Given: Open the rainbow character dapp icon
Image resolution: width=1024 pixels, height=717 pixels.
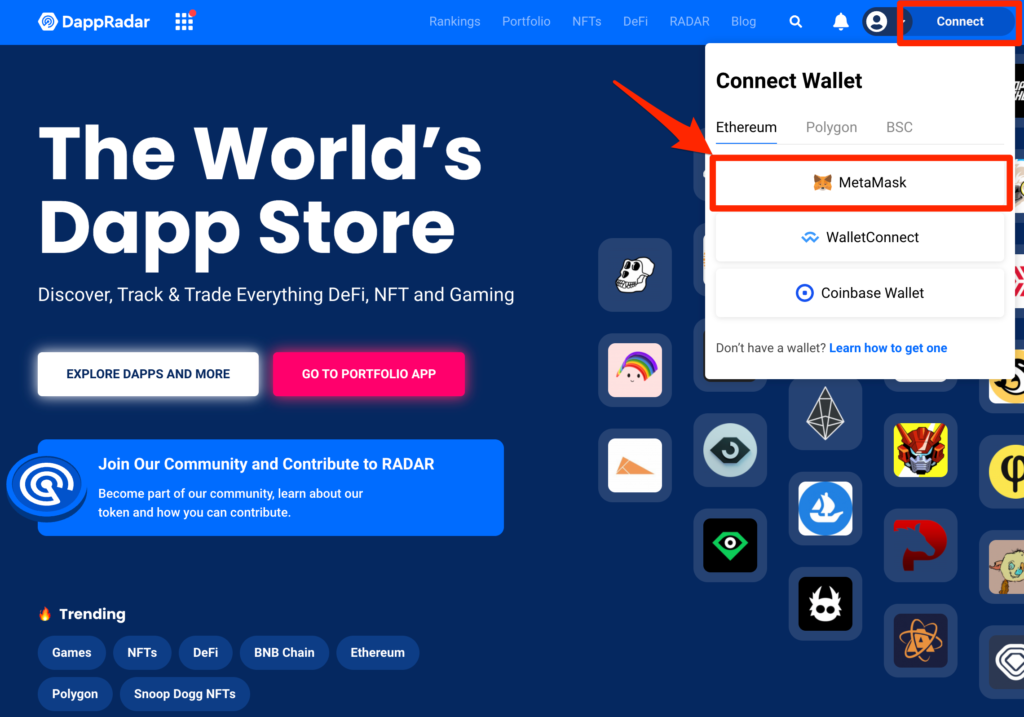Looking at the screenshot, I should (x=635, y=370).
